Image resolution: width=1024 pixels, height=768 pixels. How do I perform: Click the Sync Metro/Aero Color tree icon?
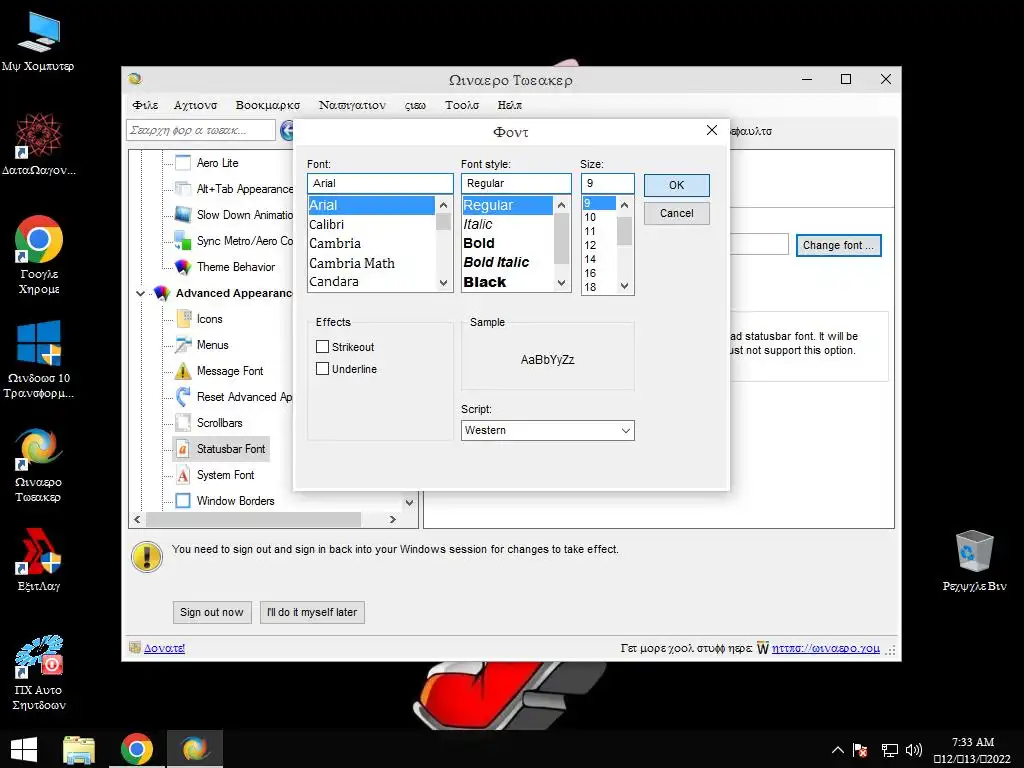tap(183, 241)
